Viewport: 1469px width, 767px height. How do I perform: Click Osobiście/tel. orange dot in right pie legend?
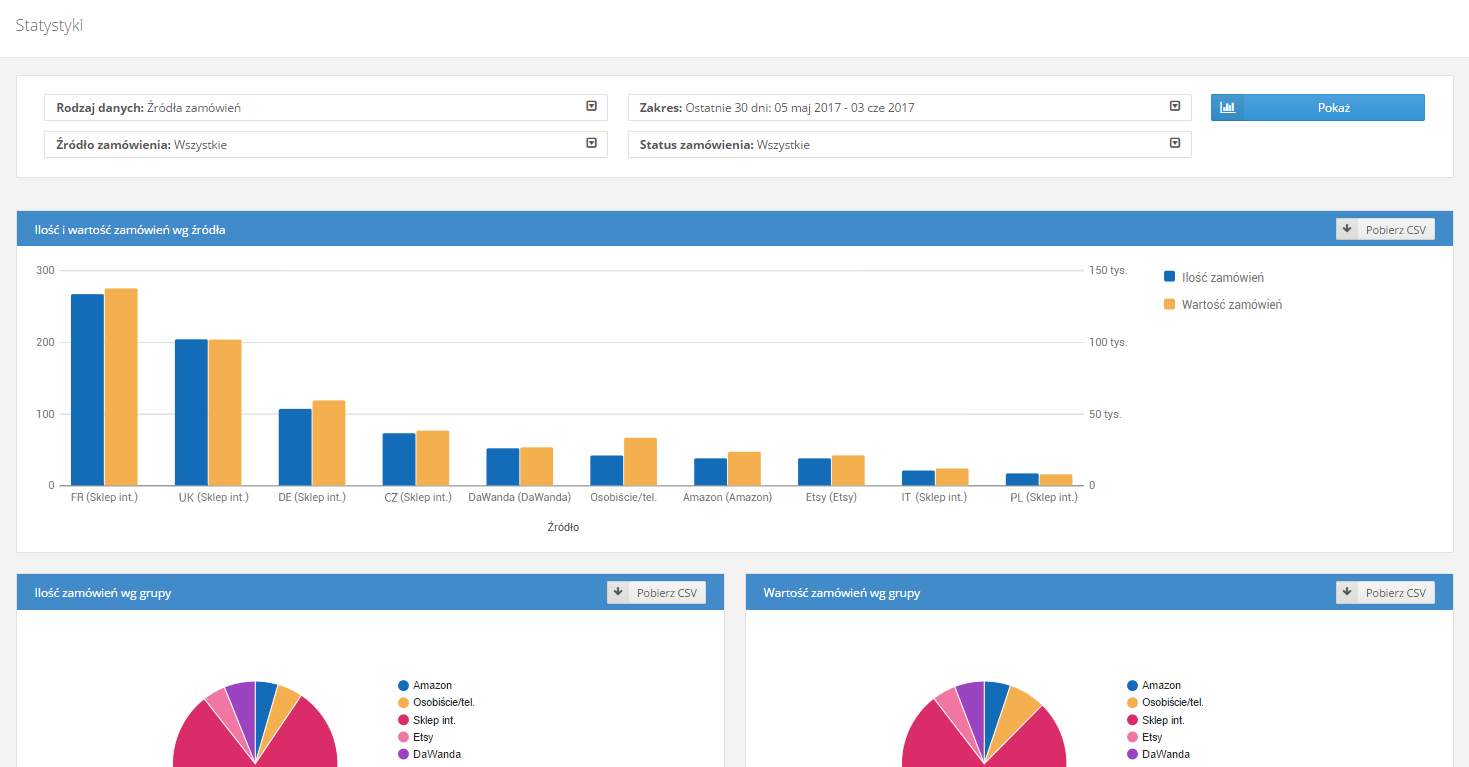point(1133,703)
